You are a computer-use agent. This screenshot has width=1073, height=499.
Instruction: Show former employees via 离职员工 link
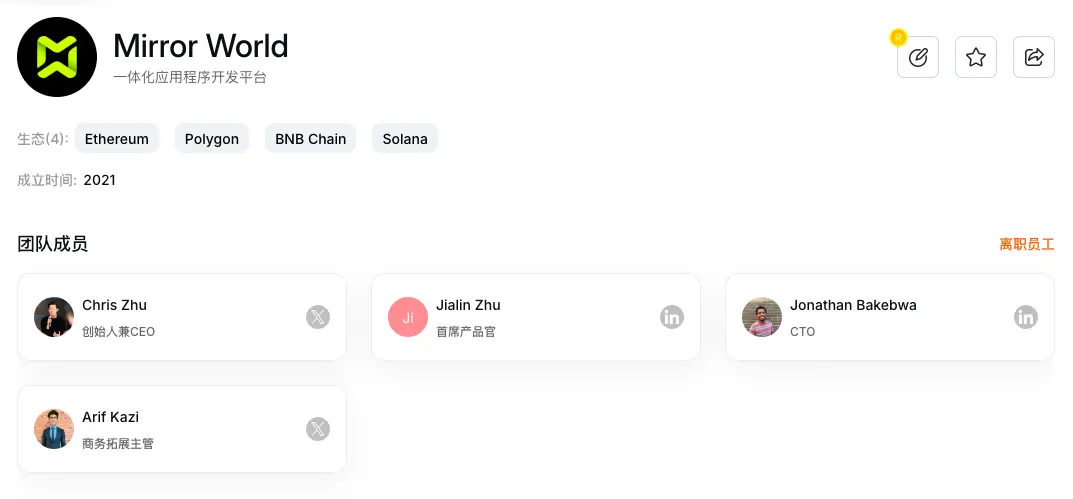1027,244
